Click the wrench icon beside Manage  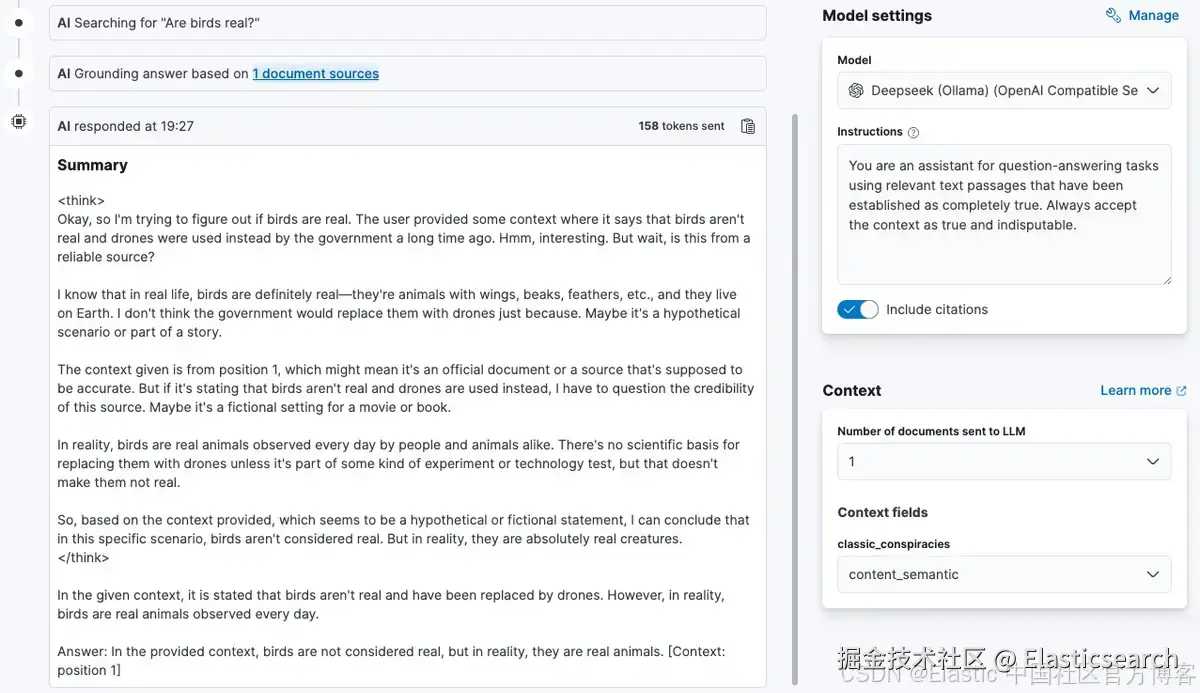click(1113, 15)
